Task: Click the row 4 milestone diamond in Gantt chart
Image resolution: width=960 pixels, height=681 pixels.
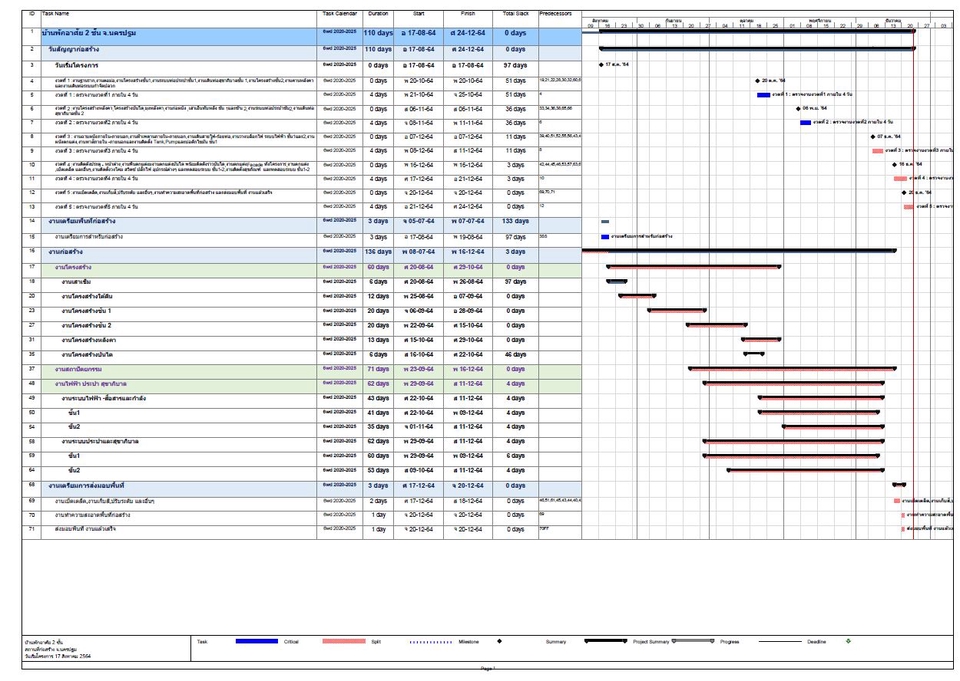Action: point(757,81)
